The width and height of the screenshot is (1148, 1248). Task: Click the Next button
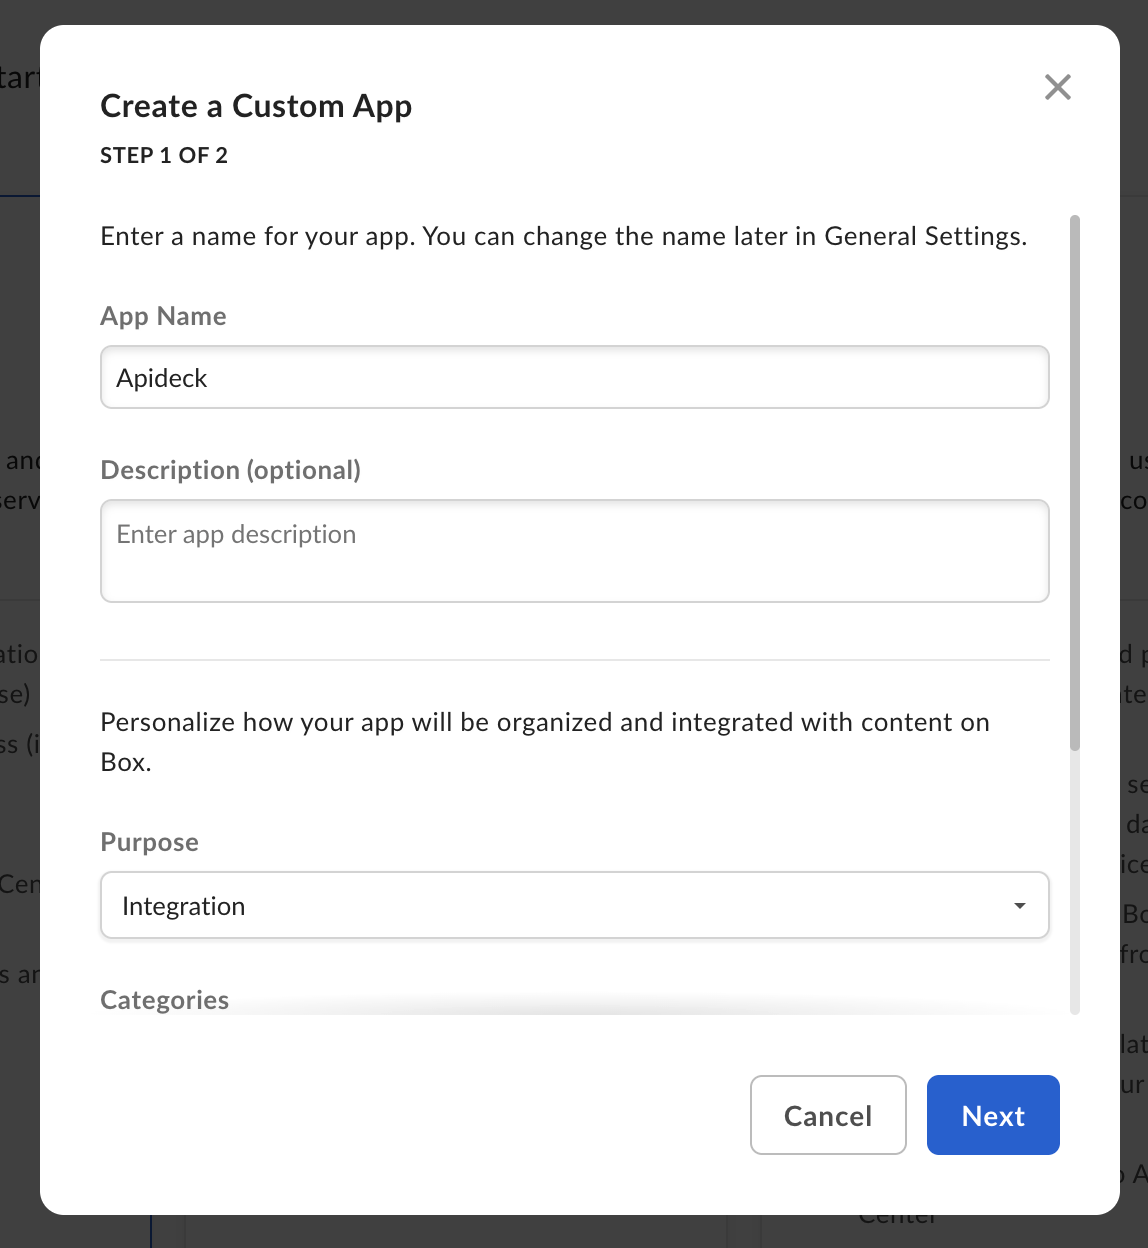pos(992,1115)
